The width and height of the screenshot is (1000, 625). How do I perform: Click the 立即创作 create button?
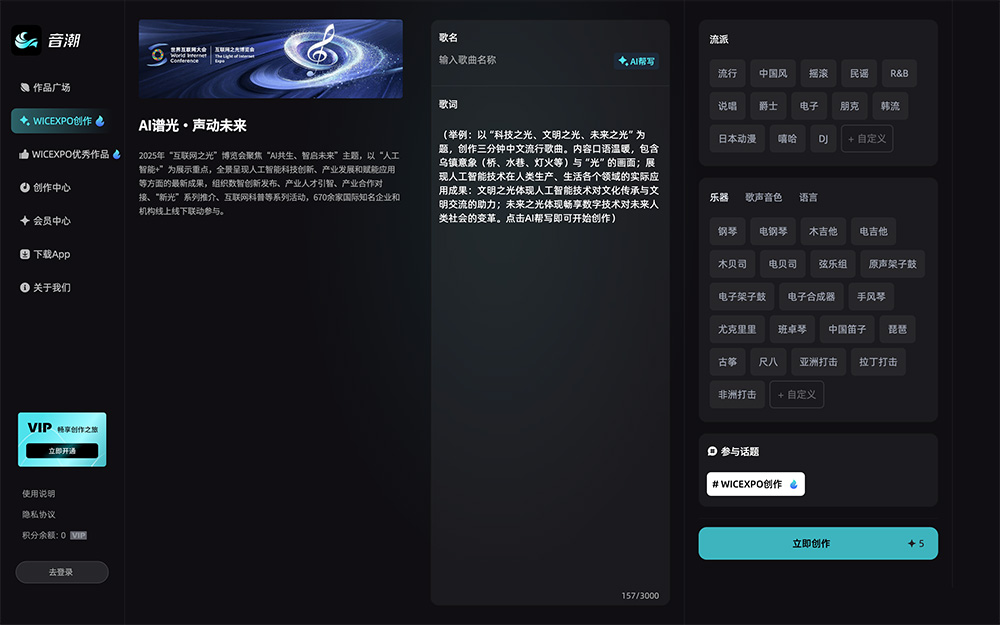[818, 543]
